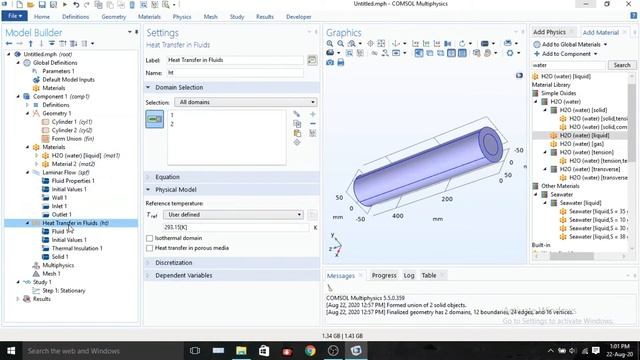640x360 pixels.
Task: Click Zoom Out in Graphics toolbar
Action: click(340, 43)
